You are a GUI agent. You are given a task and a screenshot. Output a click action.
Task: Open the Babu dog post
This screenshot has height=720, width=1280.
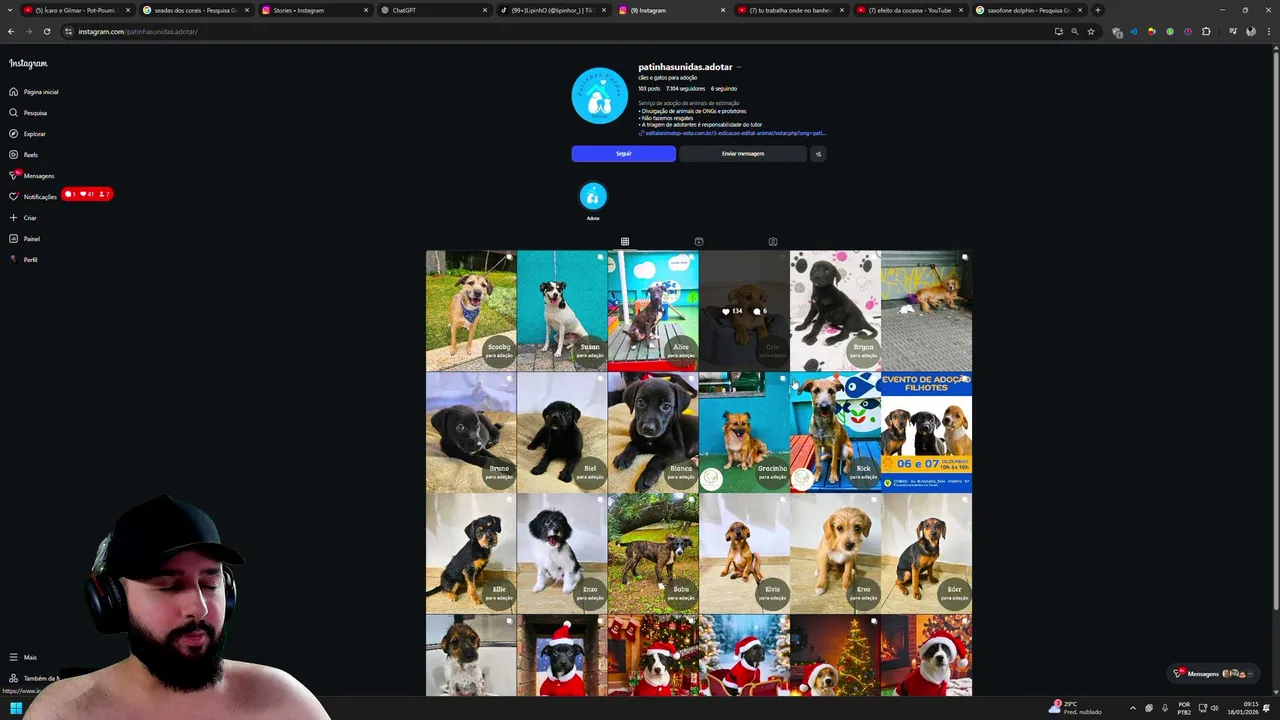click(653, 553)
